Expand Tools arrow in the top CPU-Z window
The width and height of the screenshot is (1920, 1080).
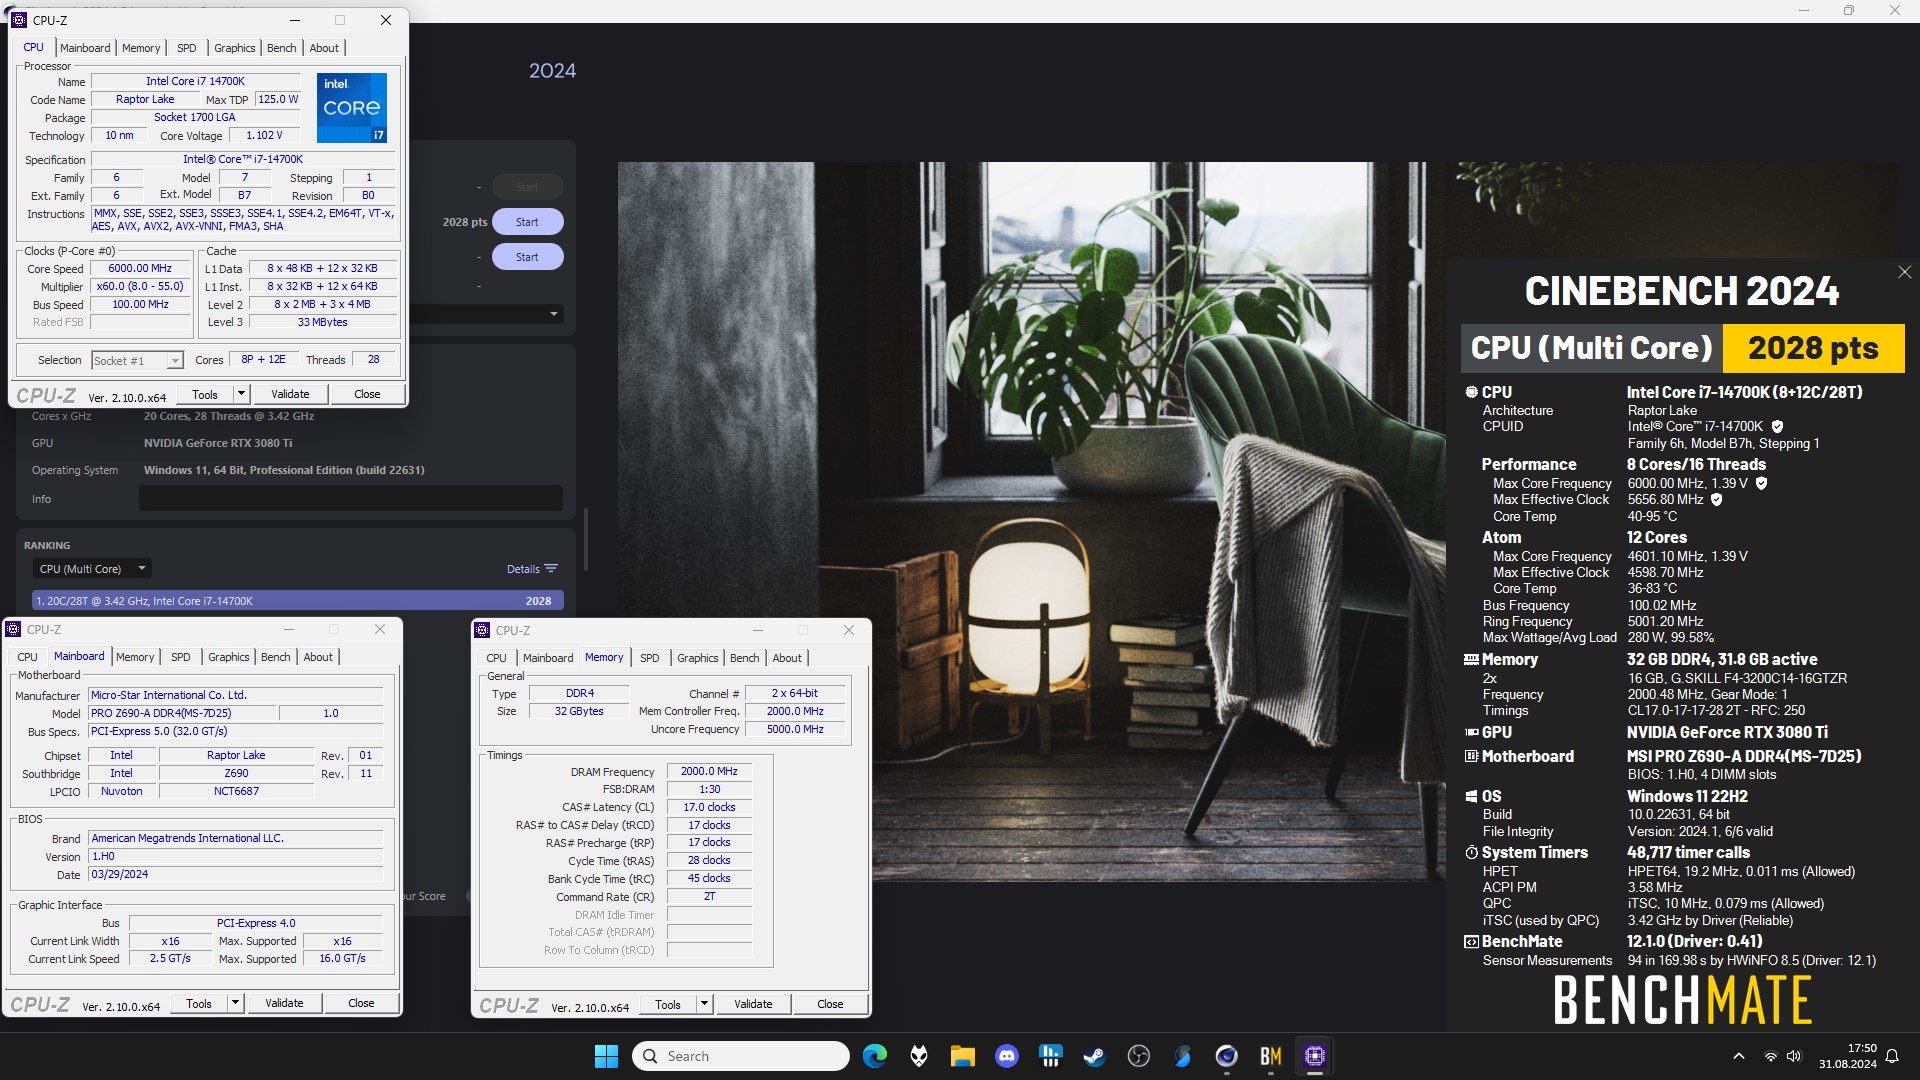pos(240,394)
